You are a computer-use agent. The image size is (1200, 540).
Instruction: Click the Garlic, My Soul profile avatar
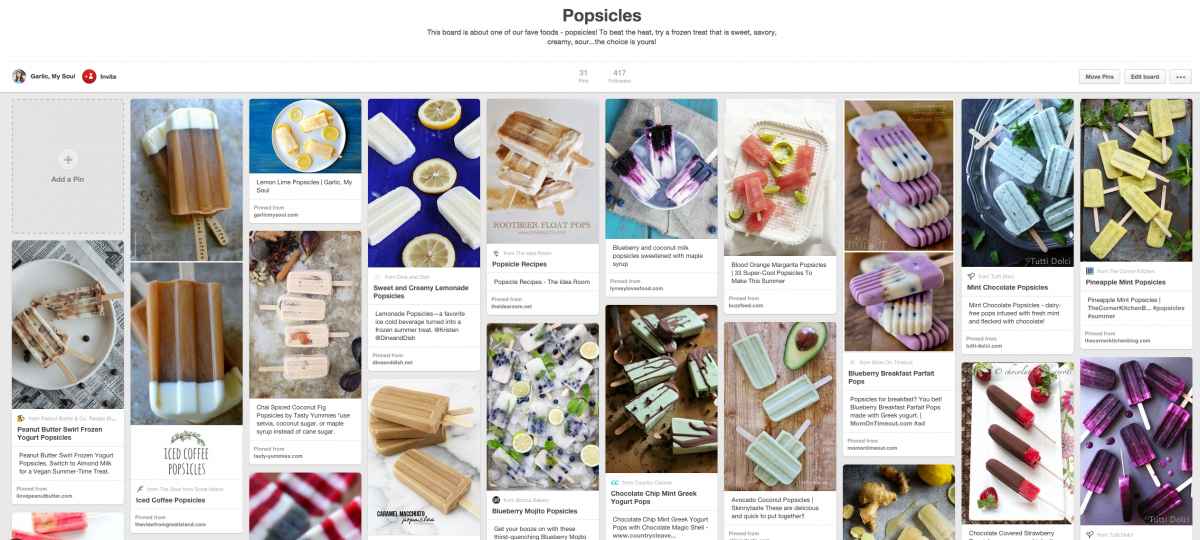[x=19, y=76]
